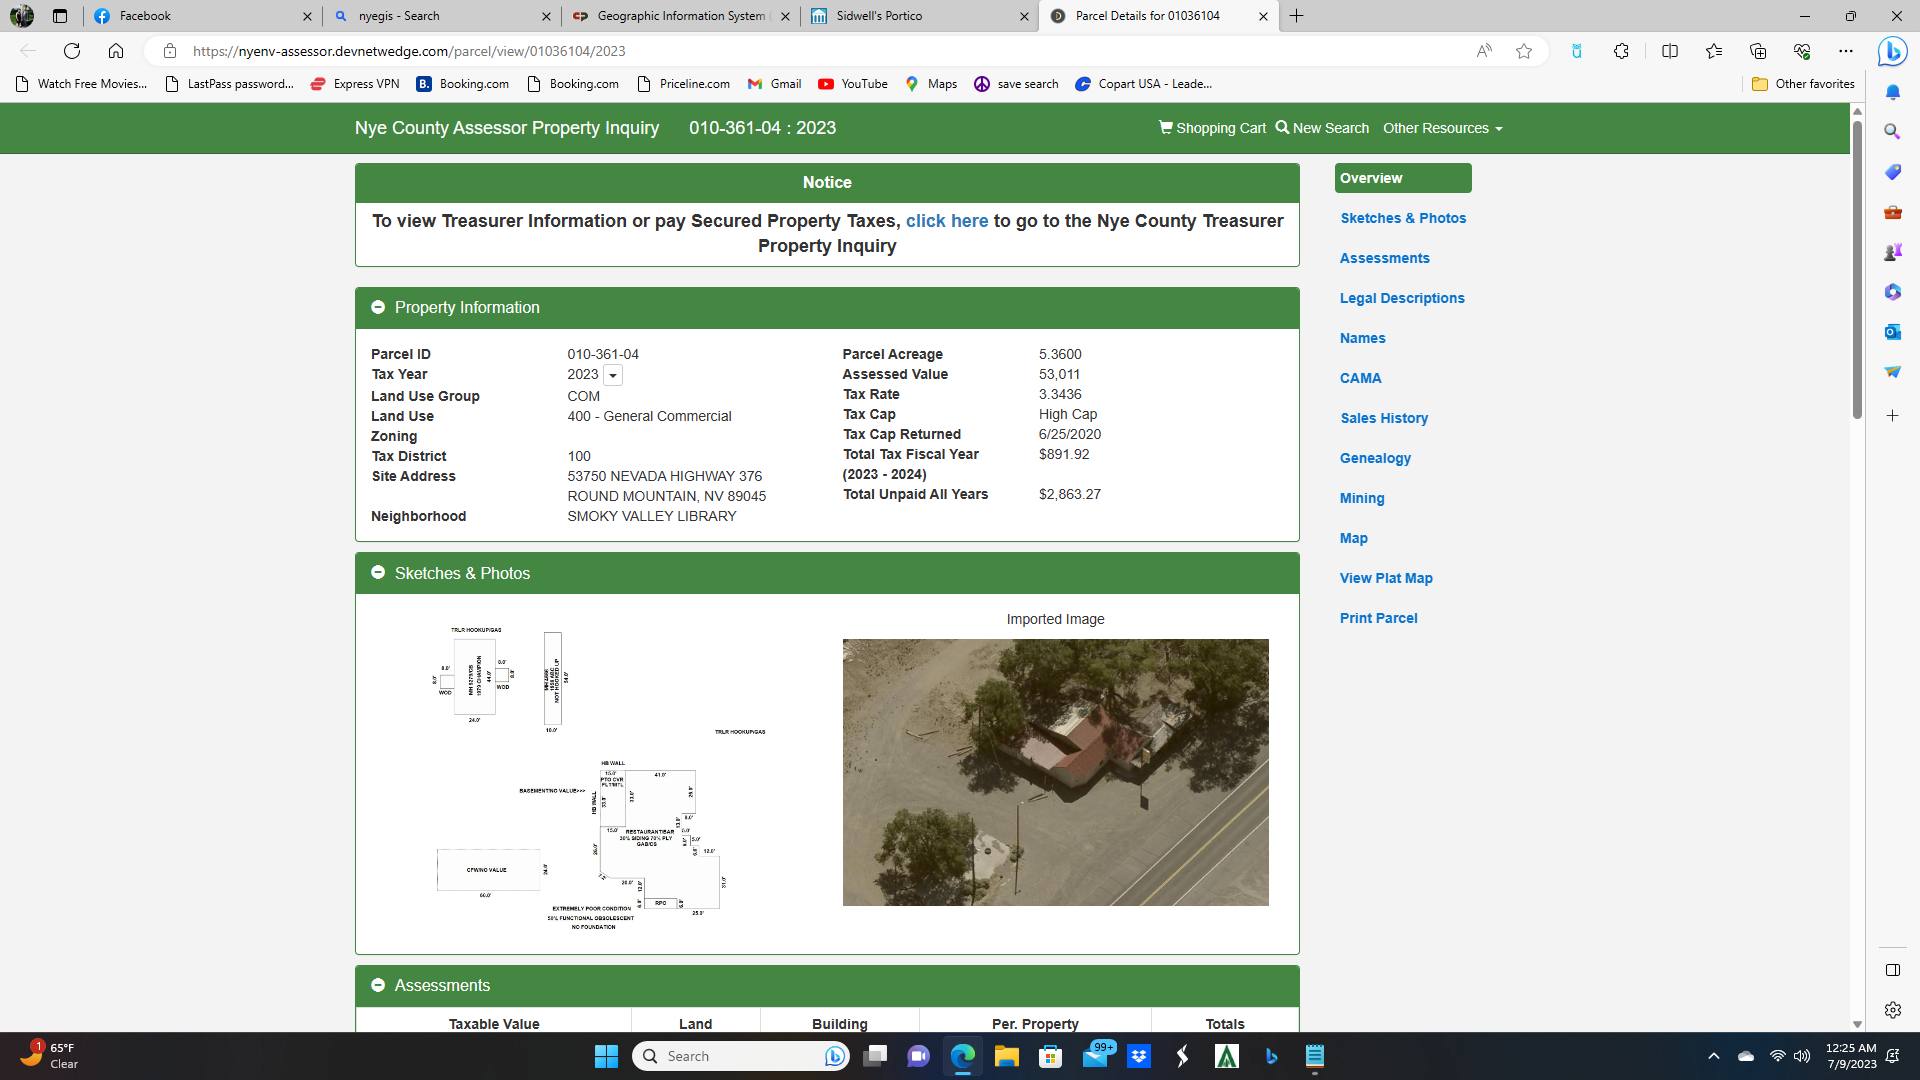The height and width of the screenshot is (1080, 1920).
Task: Select the Print Parcel link
Action: 1378,618
